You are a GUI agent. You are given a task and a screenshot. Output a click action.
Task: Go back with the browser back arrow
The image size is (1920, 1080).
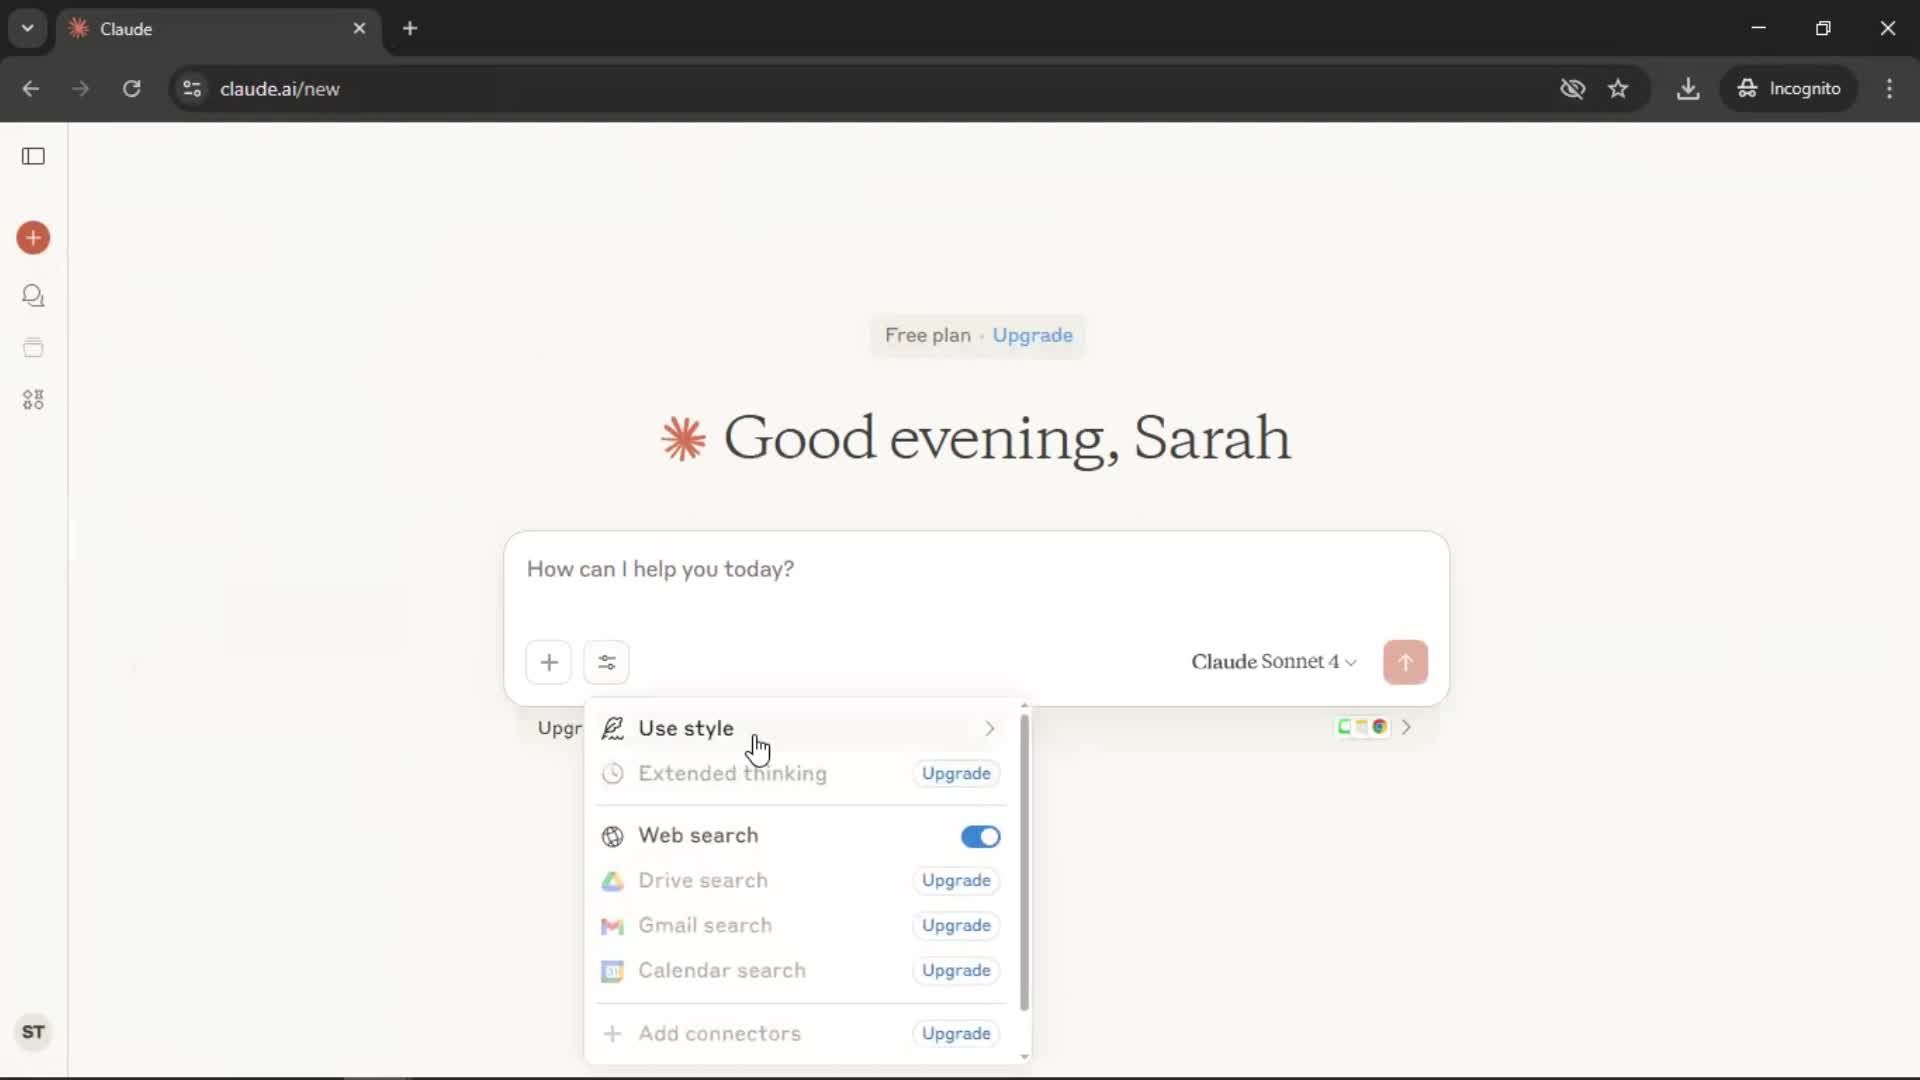pos(31,89)
